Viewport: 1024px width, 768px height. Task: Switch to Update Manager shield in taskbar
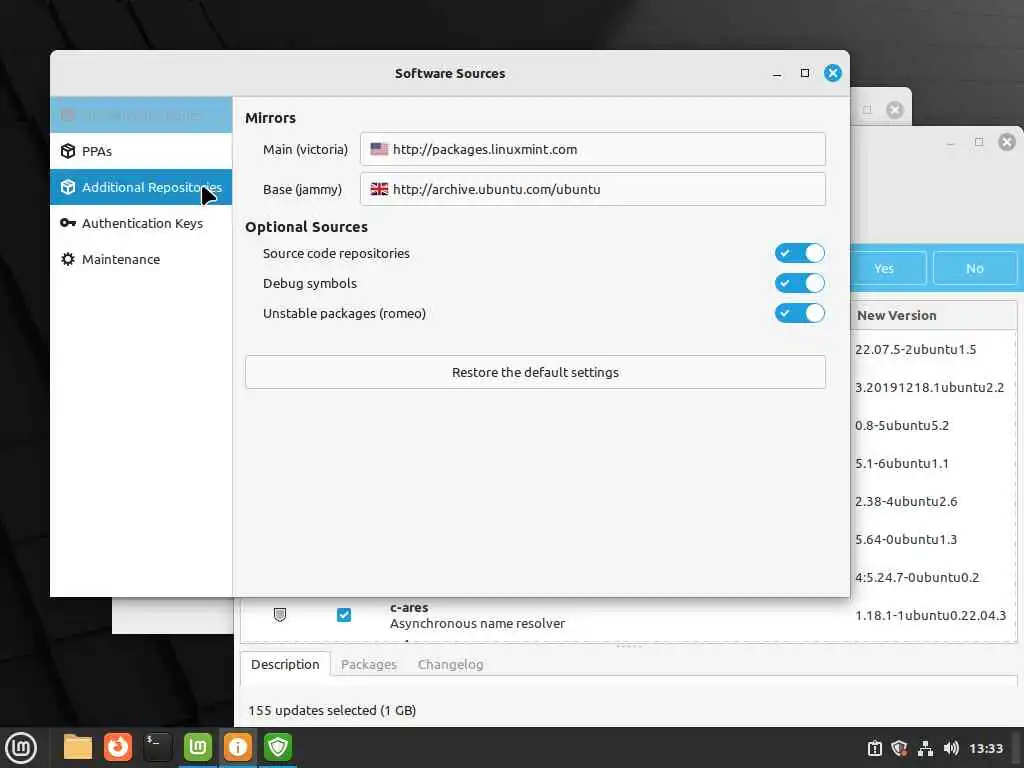(x=278, y=747)
